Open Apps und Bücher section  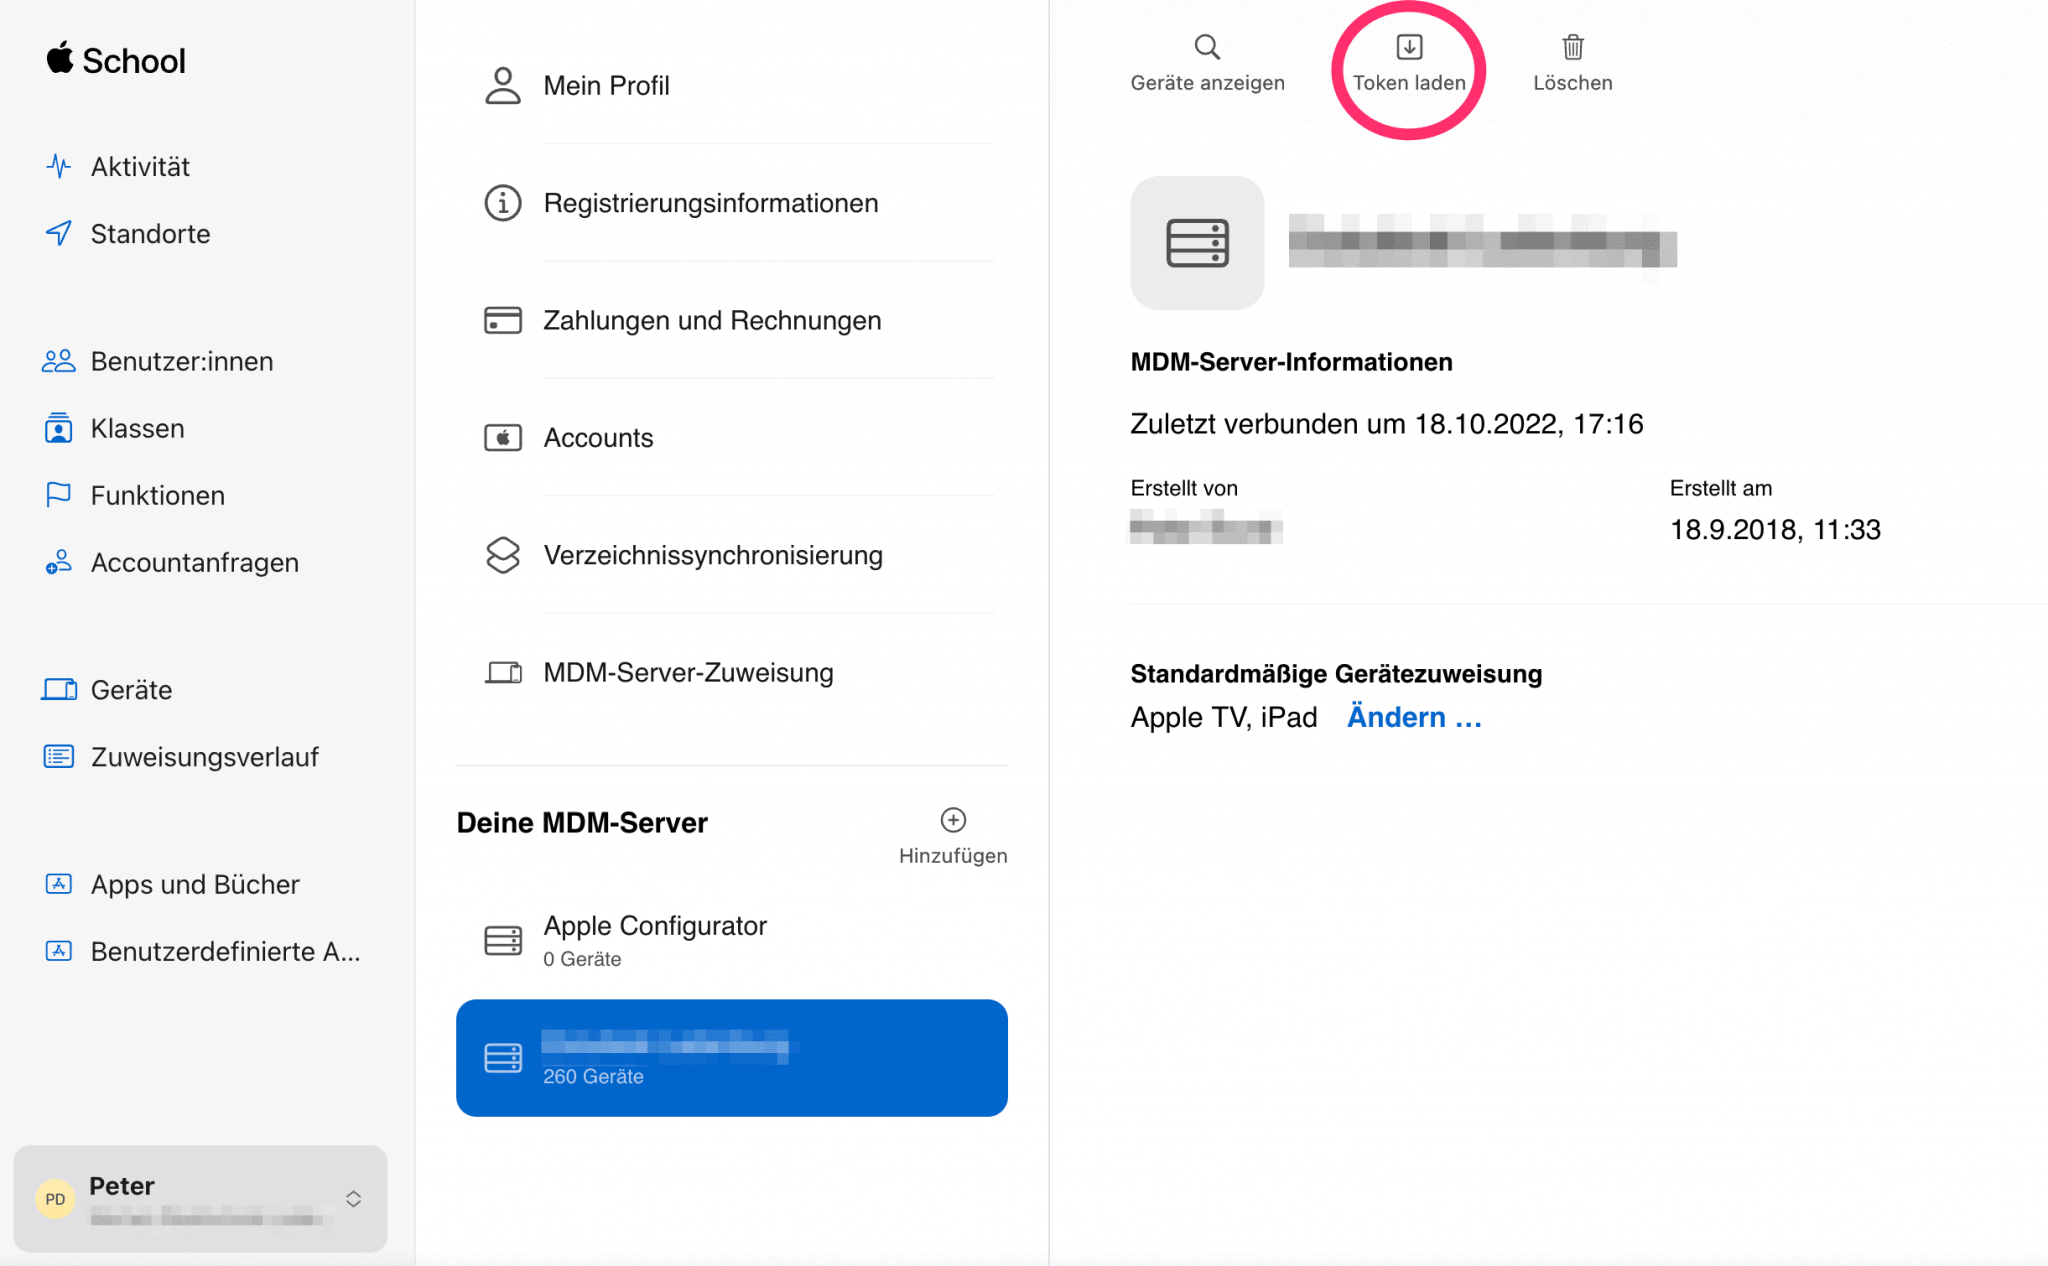pos(195,884)
